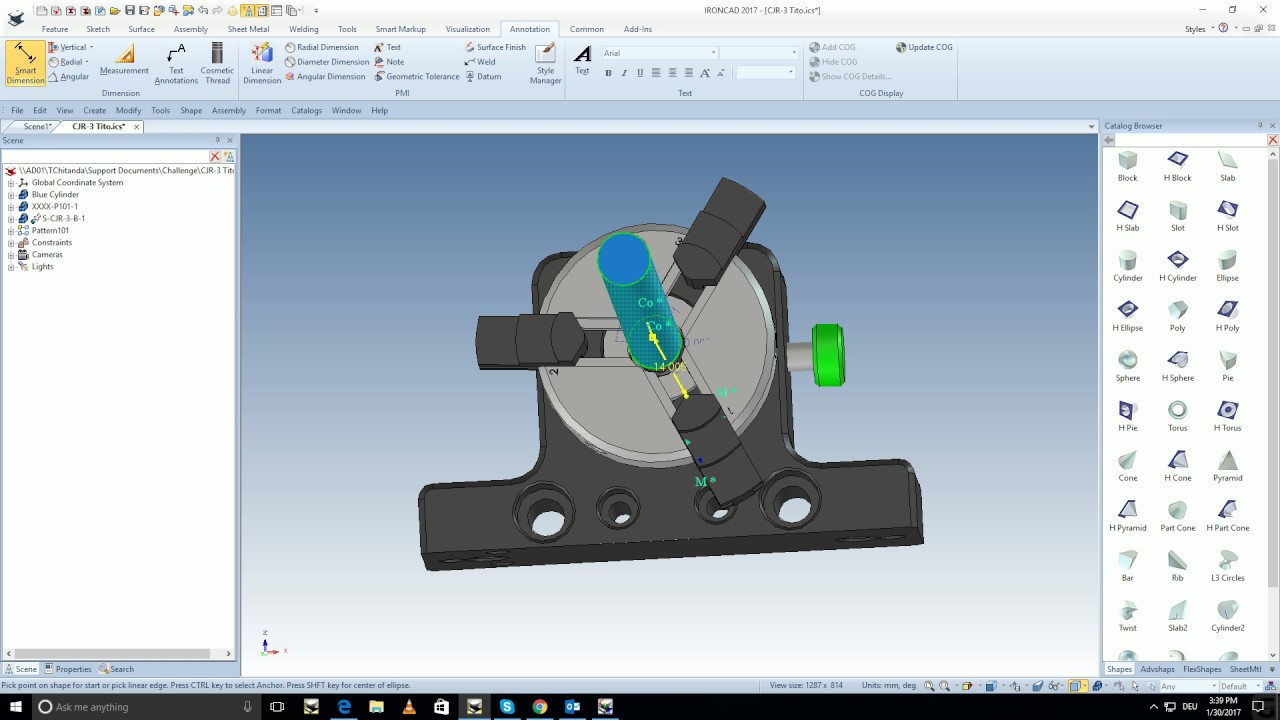Open the Windows Start menu
Screen dimensions: 1280x720
click(x=15, y=707)
